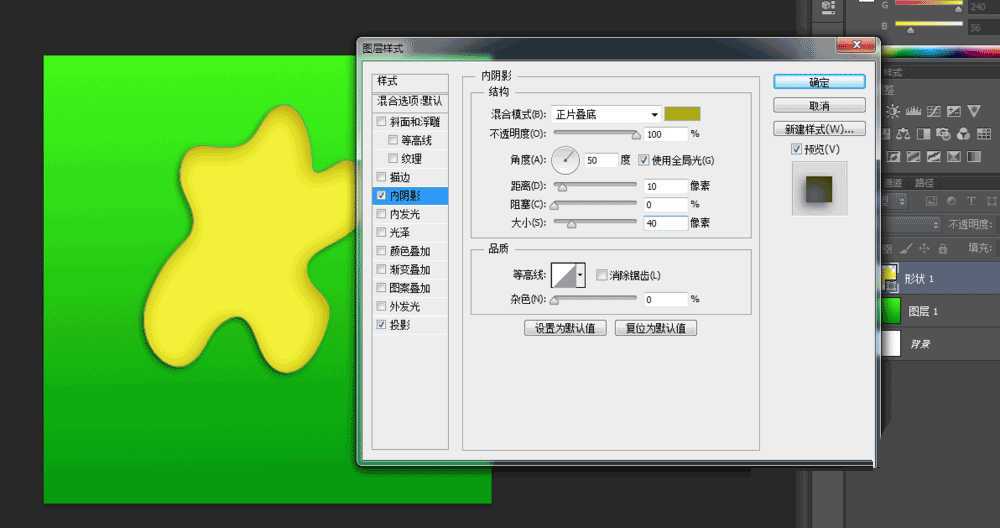Add a Vibrance adjustment (triangle icon)
Viewport: 1000px width, 528px height.
(x=974, y=111)
